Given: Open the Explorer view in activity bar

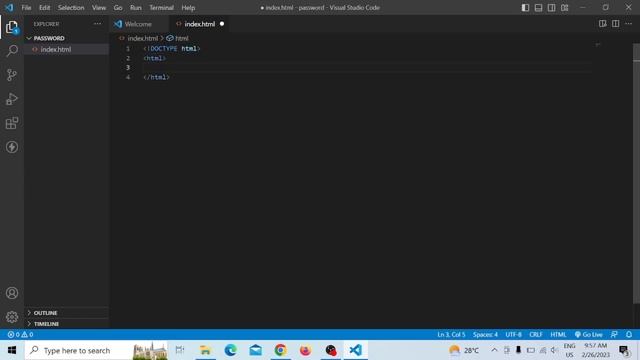Looking at the screenshot, I should tap(12, 27).
